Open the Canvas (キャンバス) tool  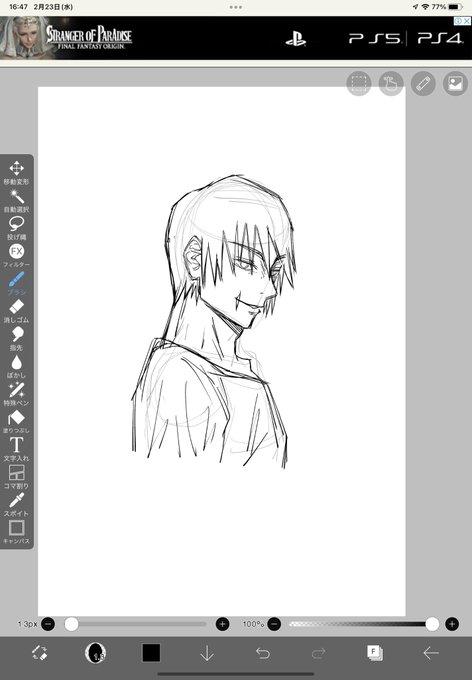[16, 532]
